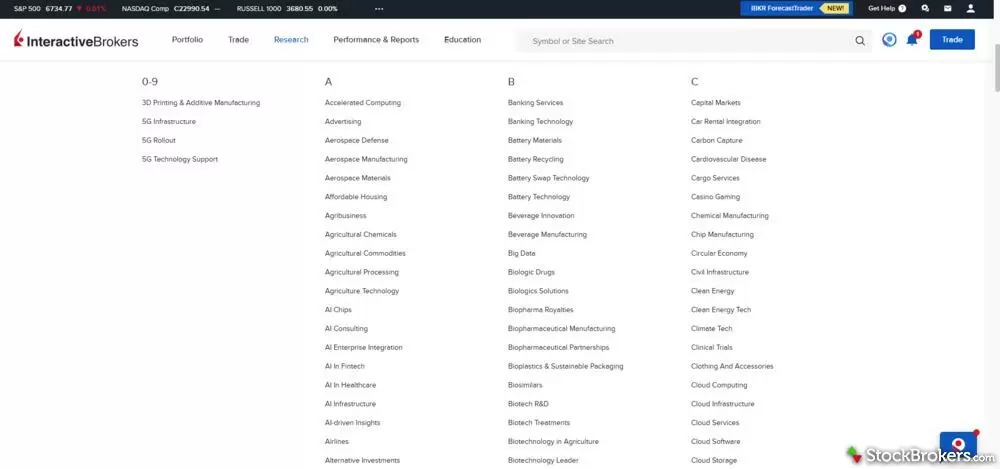This screenshot has height=469, width=1000.
Task: Open the Accelerated Computing theme
Action: (363, 103)
